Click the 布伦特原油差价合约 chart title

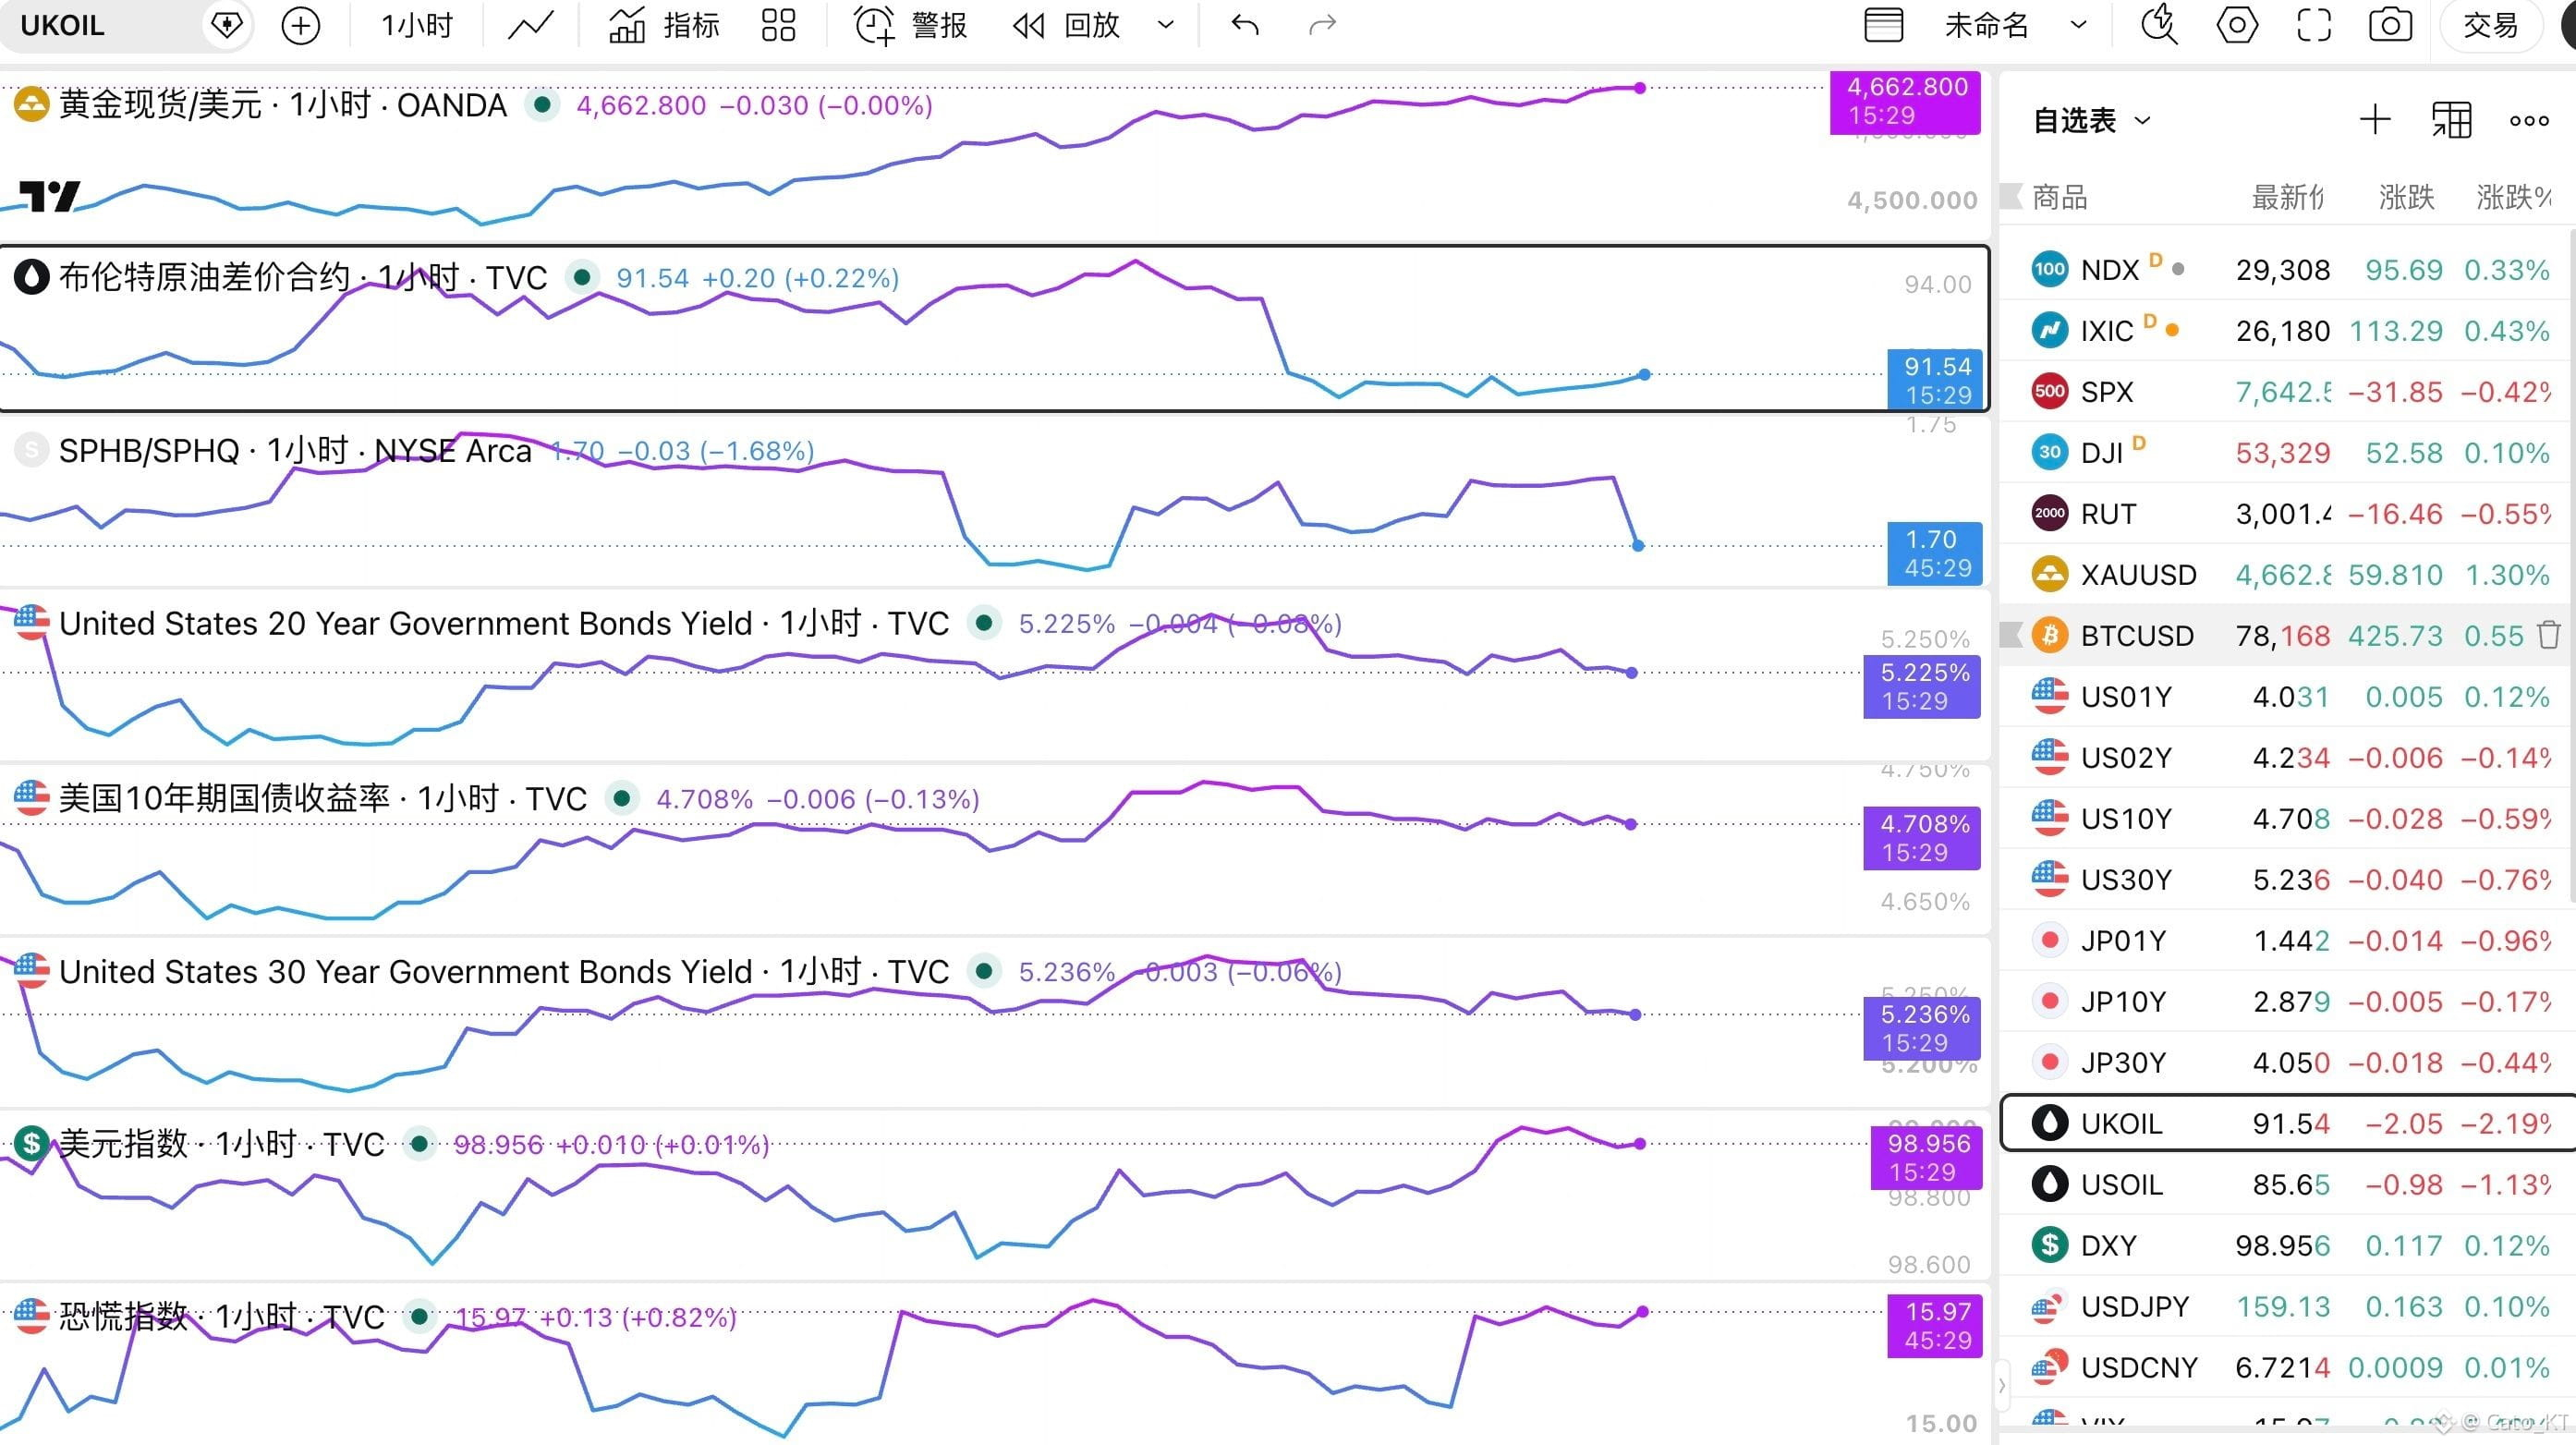click(303, 278)
